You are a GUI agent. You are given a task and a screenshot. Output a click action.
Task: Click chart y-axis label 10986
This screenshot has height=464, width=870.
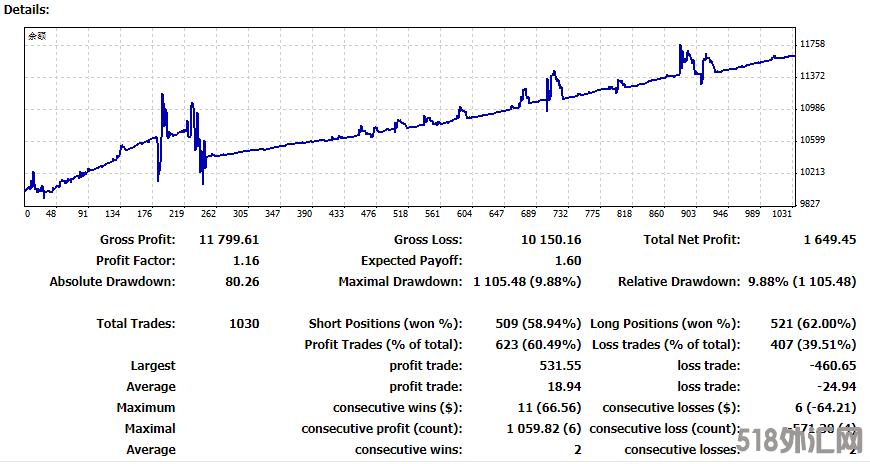812,108
